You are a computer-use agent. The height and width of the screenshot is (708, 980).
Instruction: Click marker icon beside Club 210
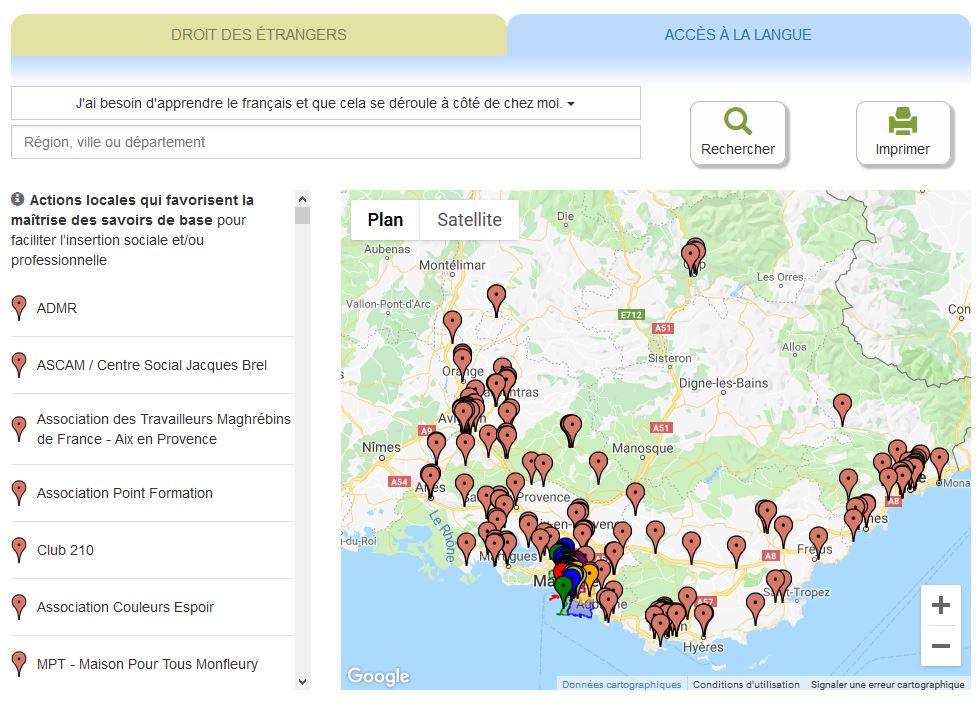pos(19,549)
